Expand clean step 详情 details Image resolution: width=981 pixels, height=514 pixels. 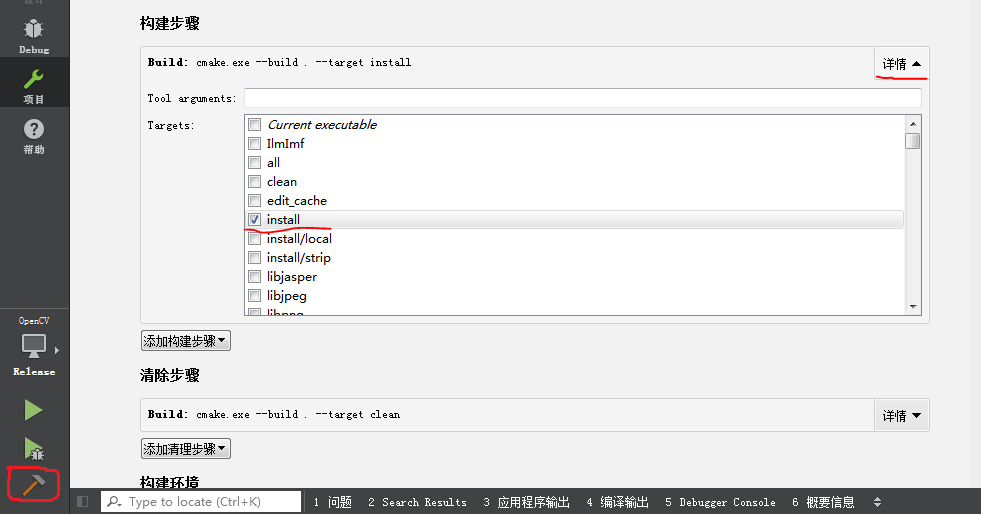point(902,416)
